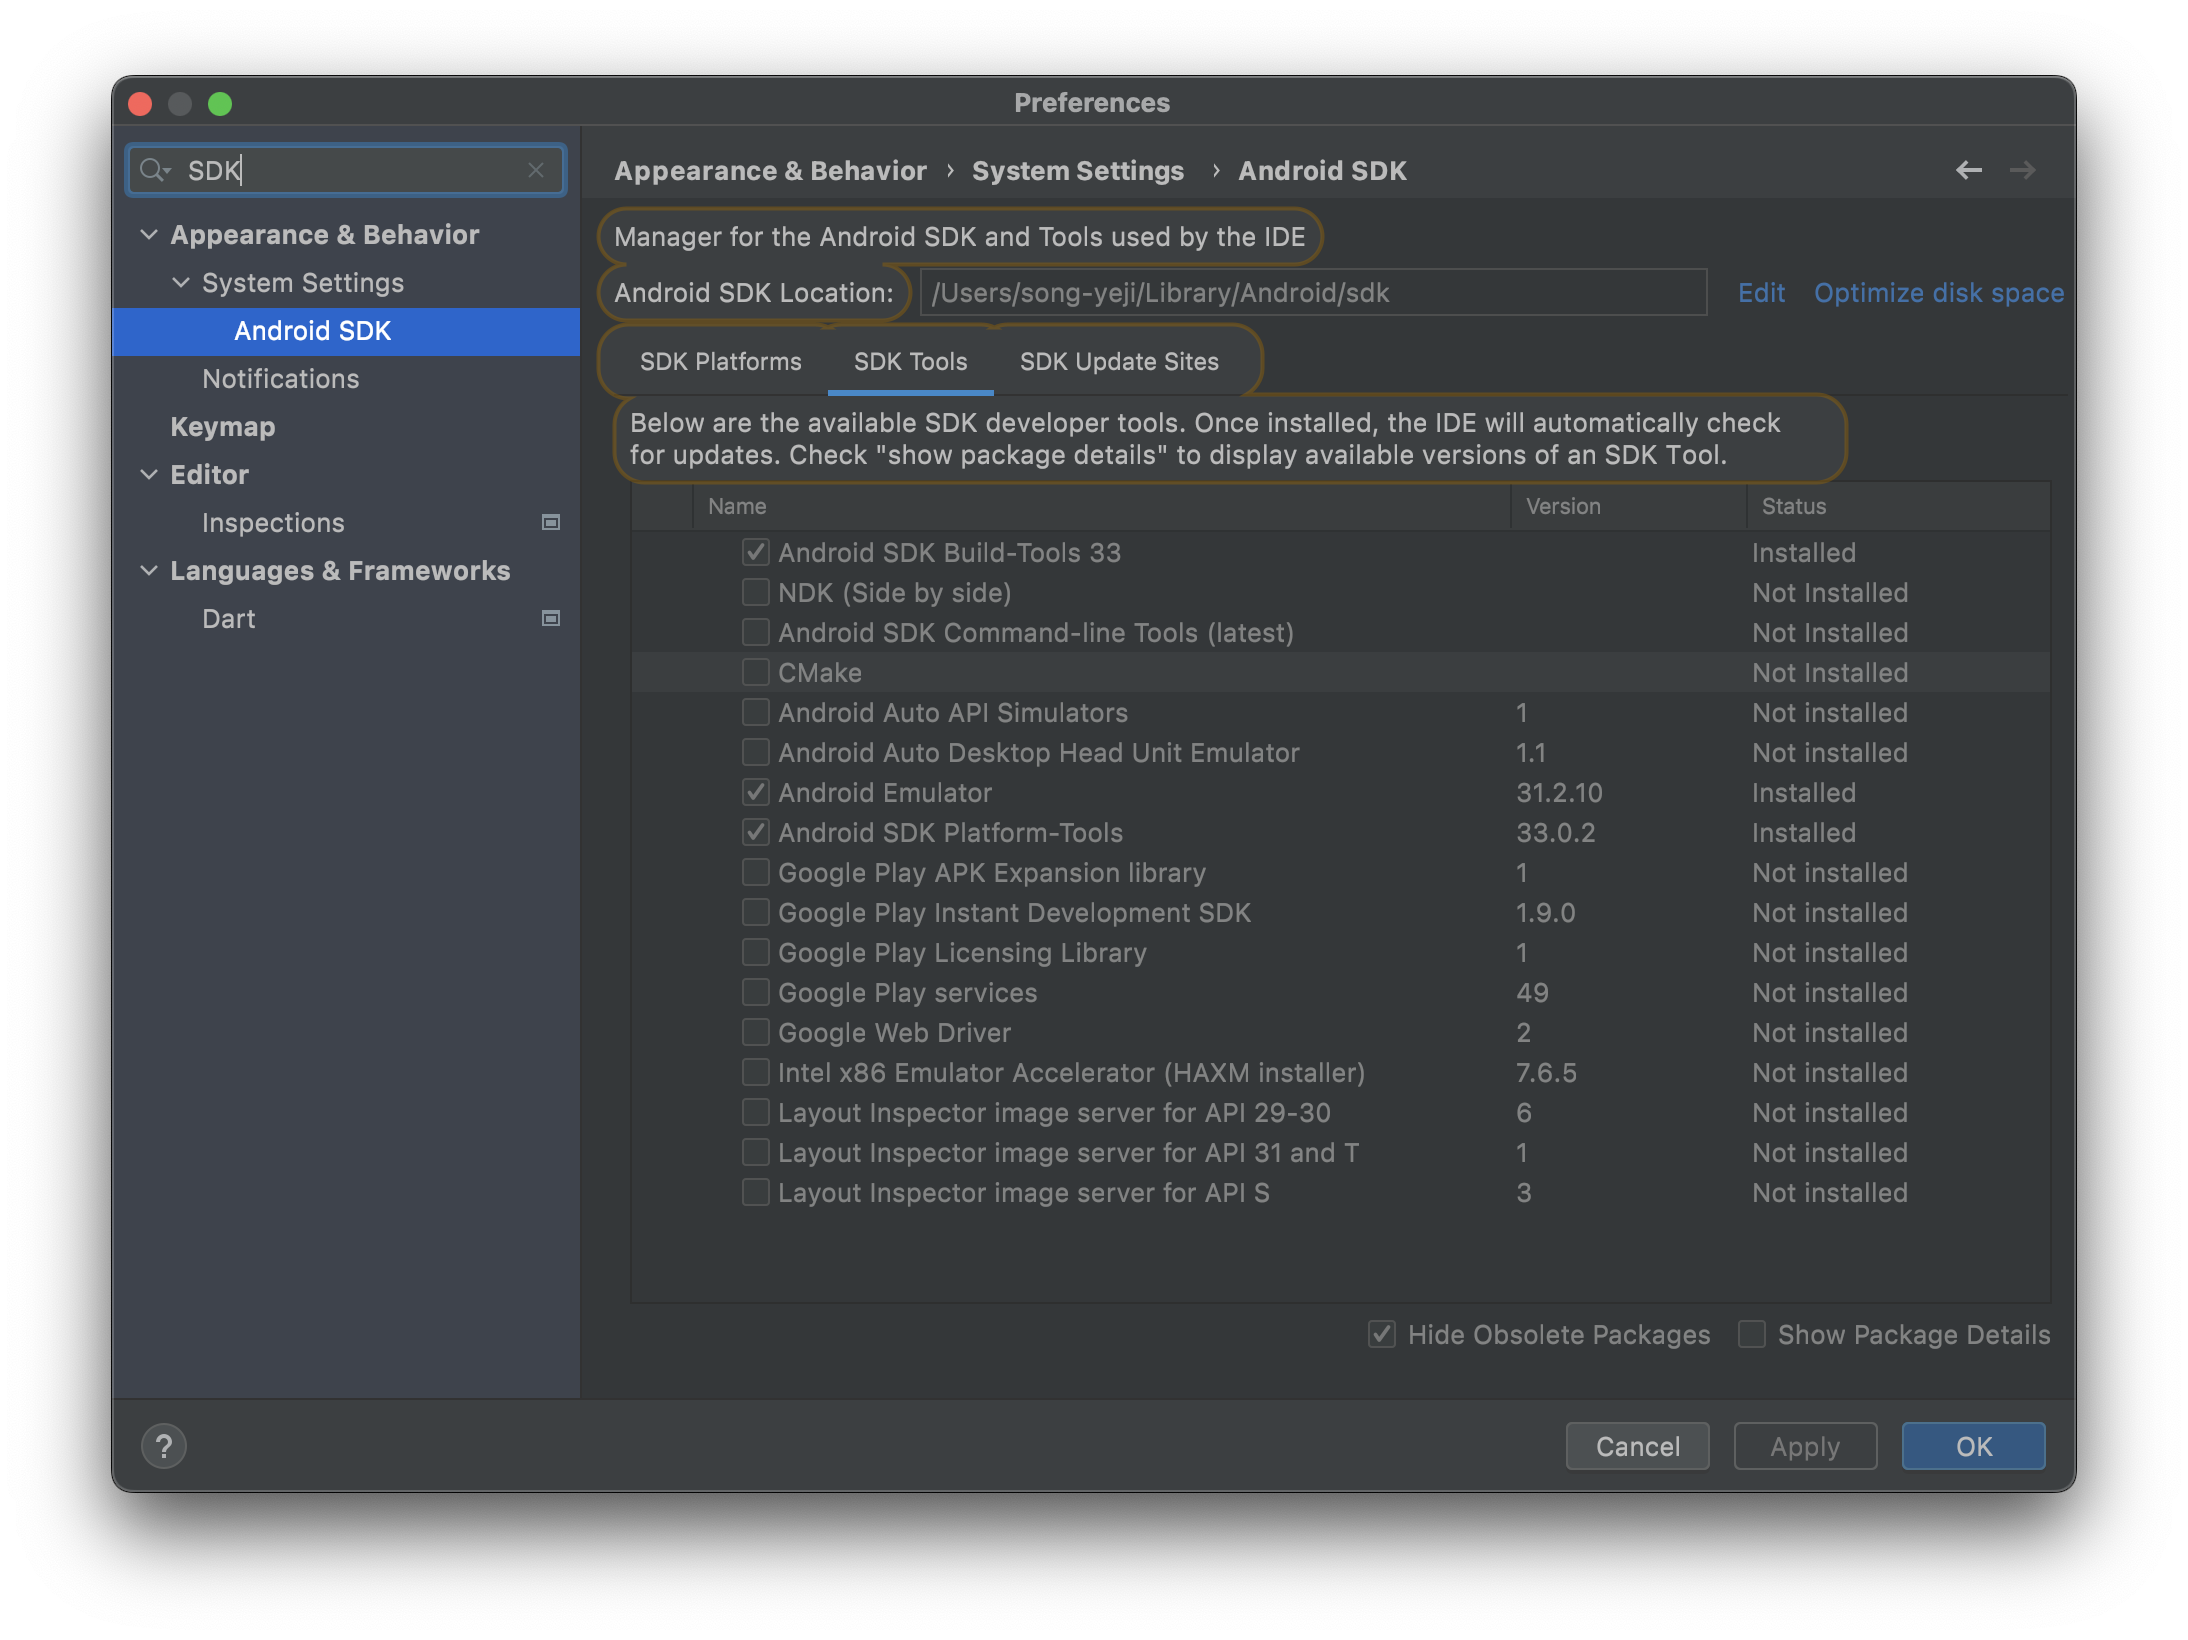Click the Android SDK Location path field
This screenshot has width=2188, height=1640.
[x=1312, y=293]
